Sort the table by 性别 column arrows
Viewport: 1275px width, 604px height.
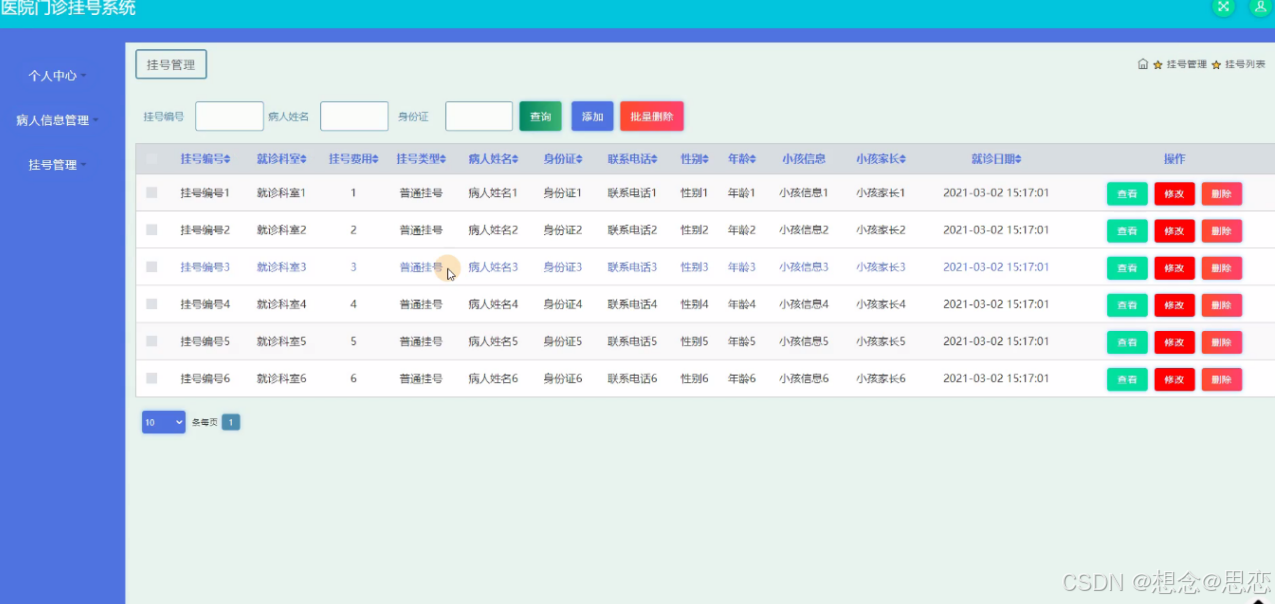pos(707,159)
